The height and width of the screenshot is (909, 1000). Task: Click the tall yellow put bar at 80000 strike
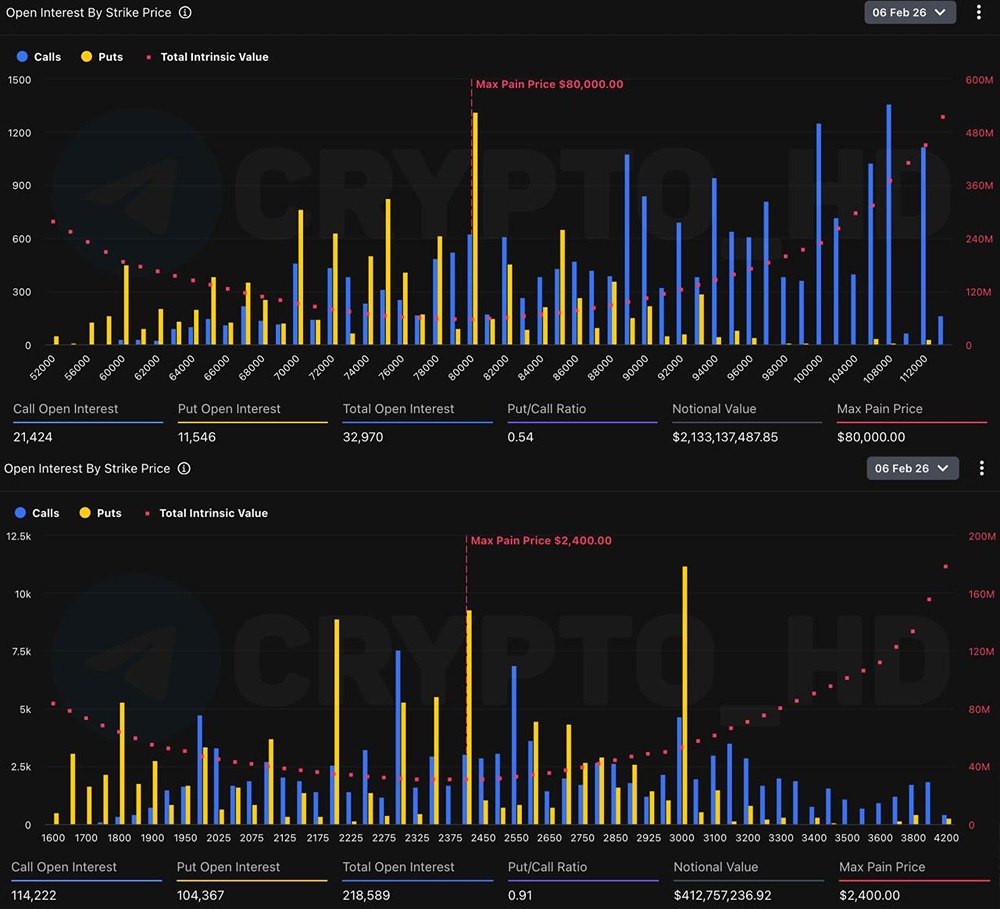[475, 228]
